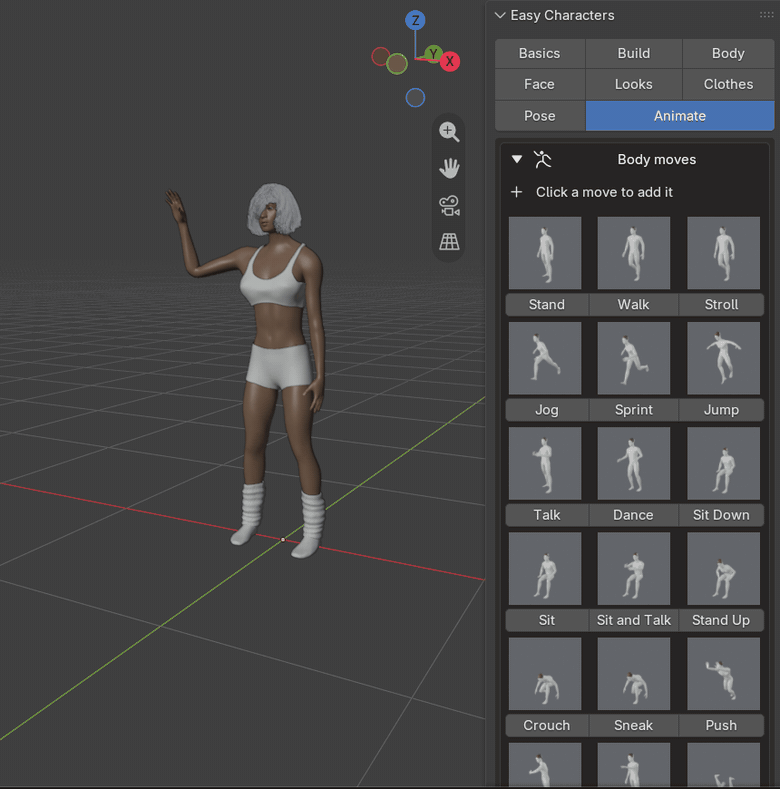This screenshot has height=789, width=780.
Task: Collapse the Body moves section triangle
Action: pos(517,160)
